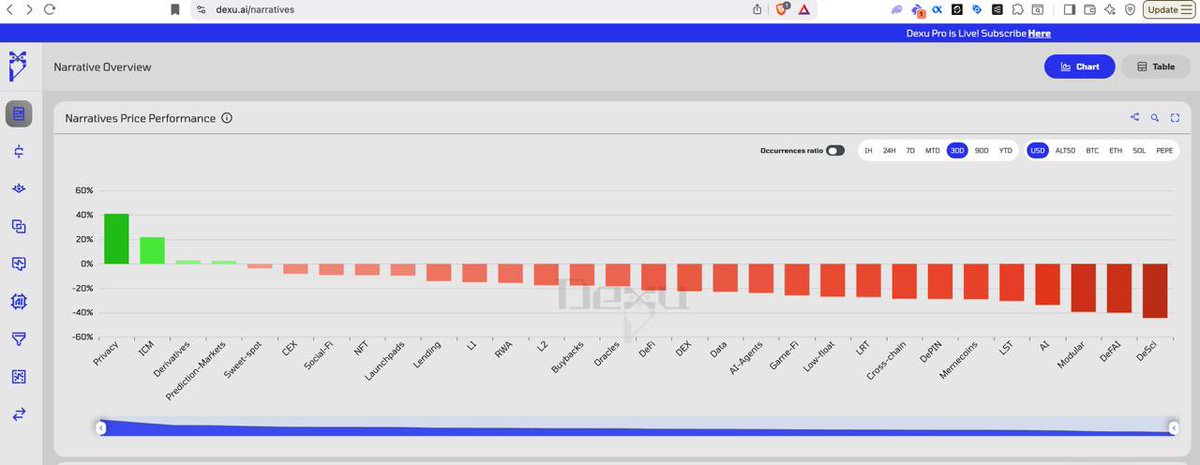
Task: Switch to the Table view
Action: (1155, 67)
